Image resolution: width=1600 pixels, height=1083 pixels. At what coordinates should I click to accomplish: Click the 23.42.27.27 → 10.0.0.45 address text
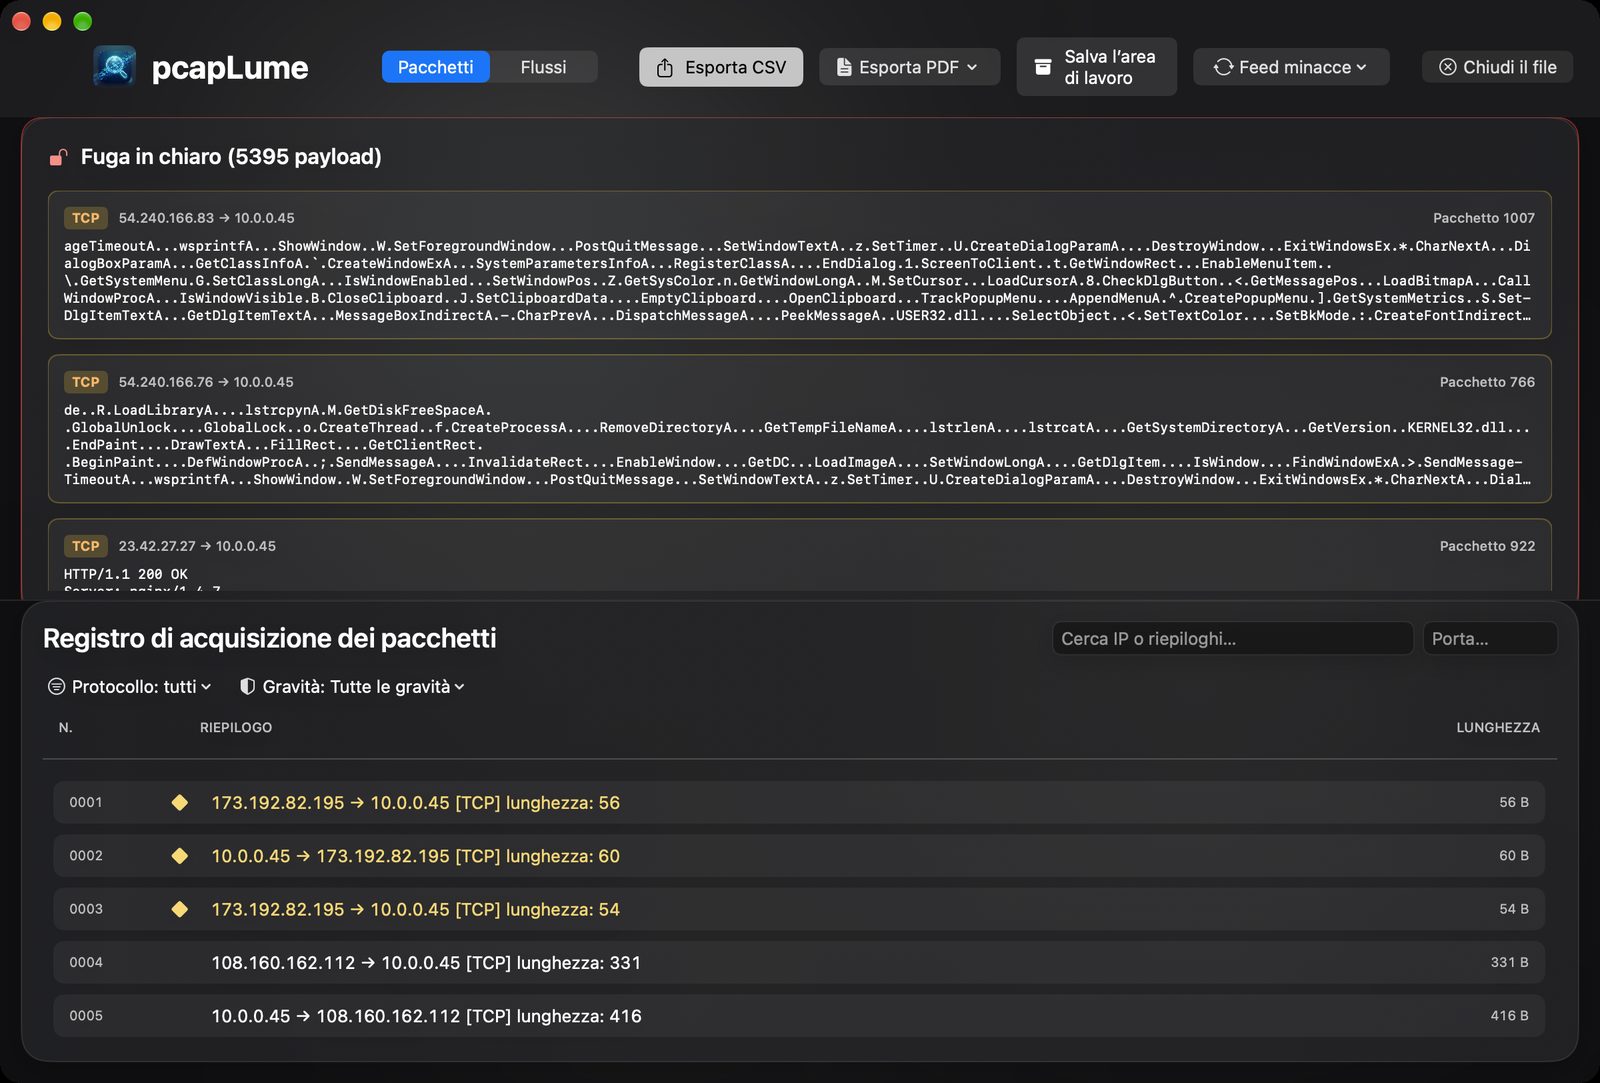tap(197, 546)
